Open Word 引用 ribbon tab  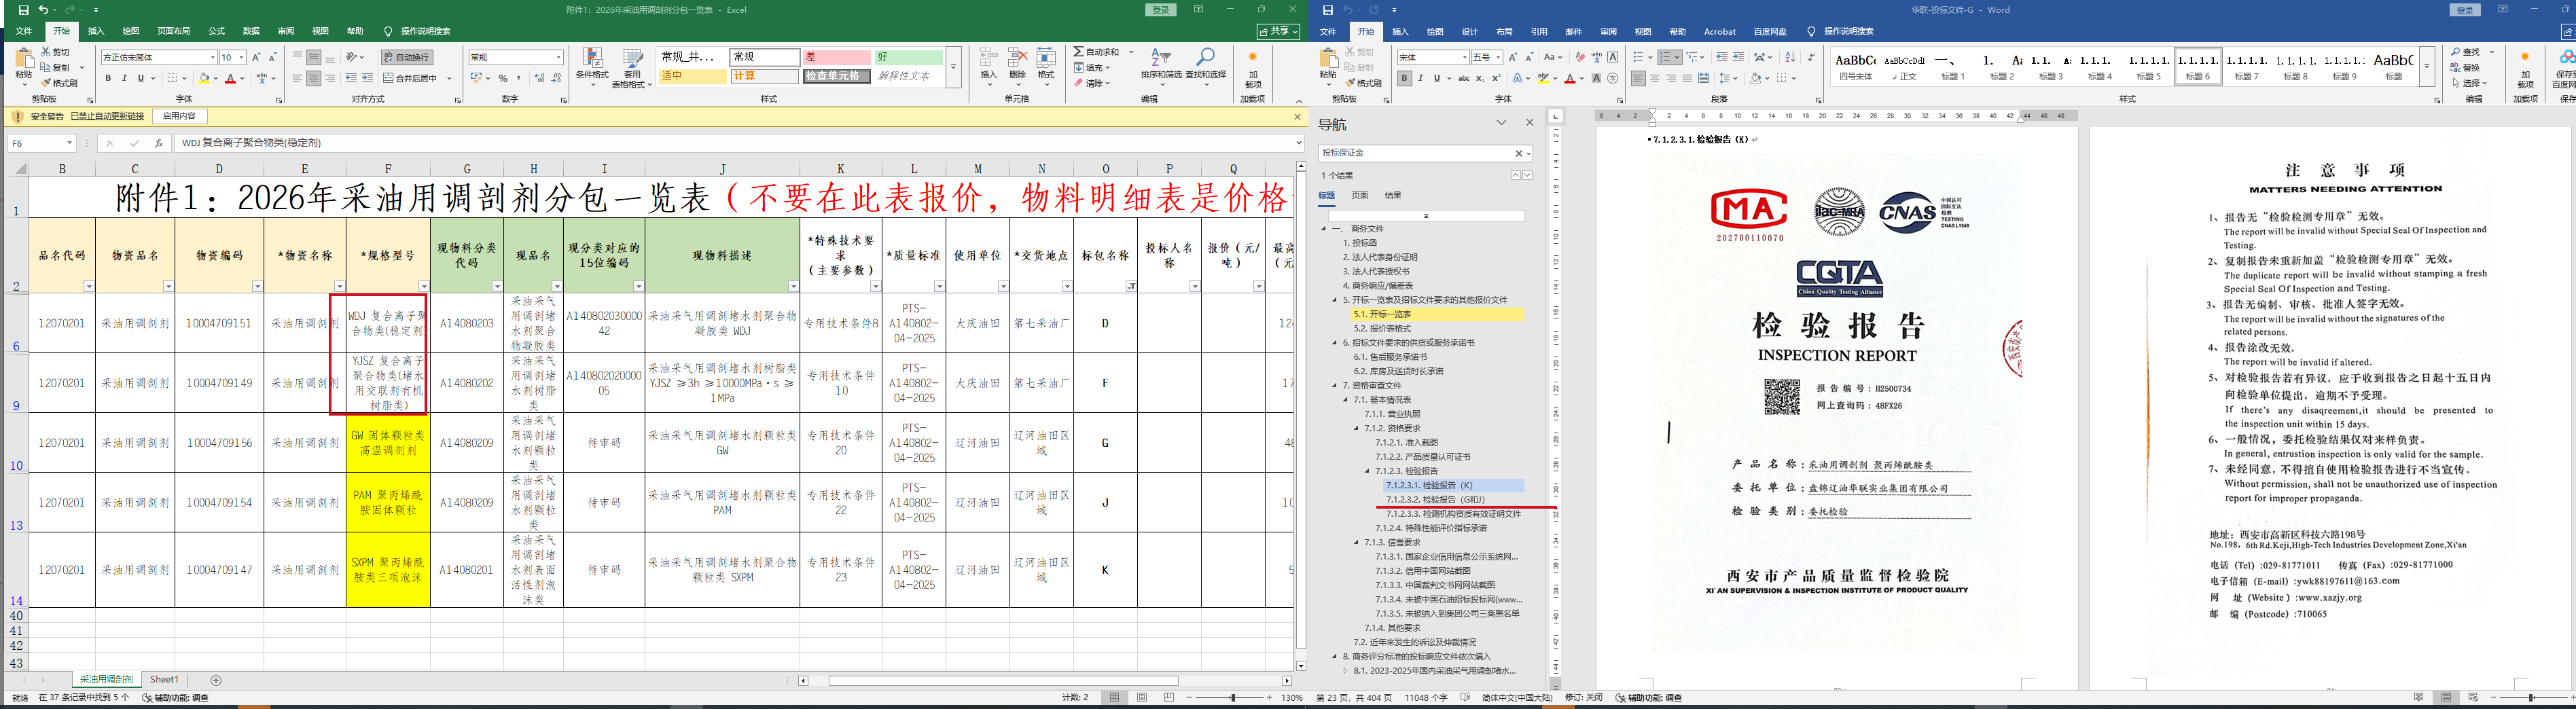(1539, 32)
